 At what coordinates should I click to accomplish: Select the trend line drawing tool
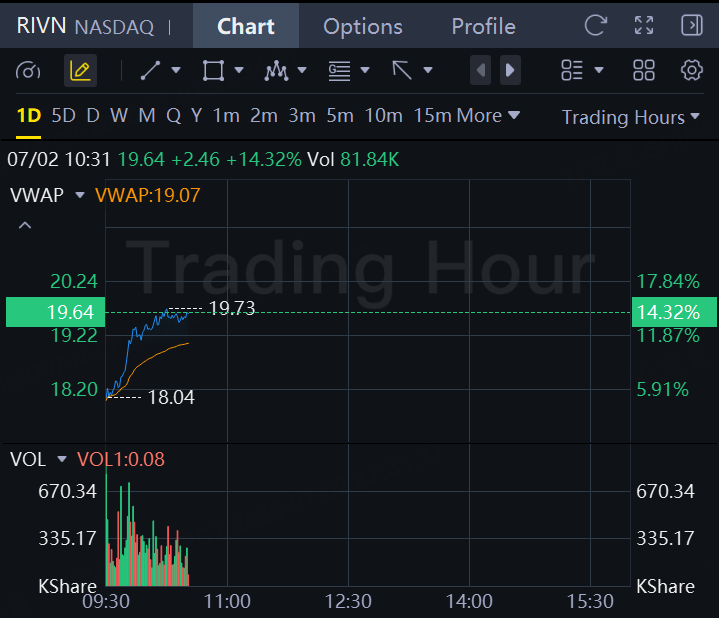click(x=150, y=71)
